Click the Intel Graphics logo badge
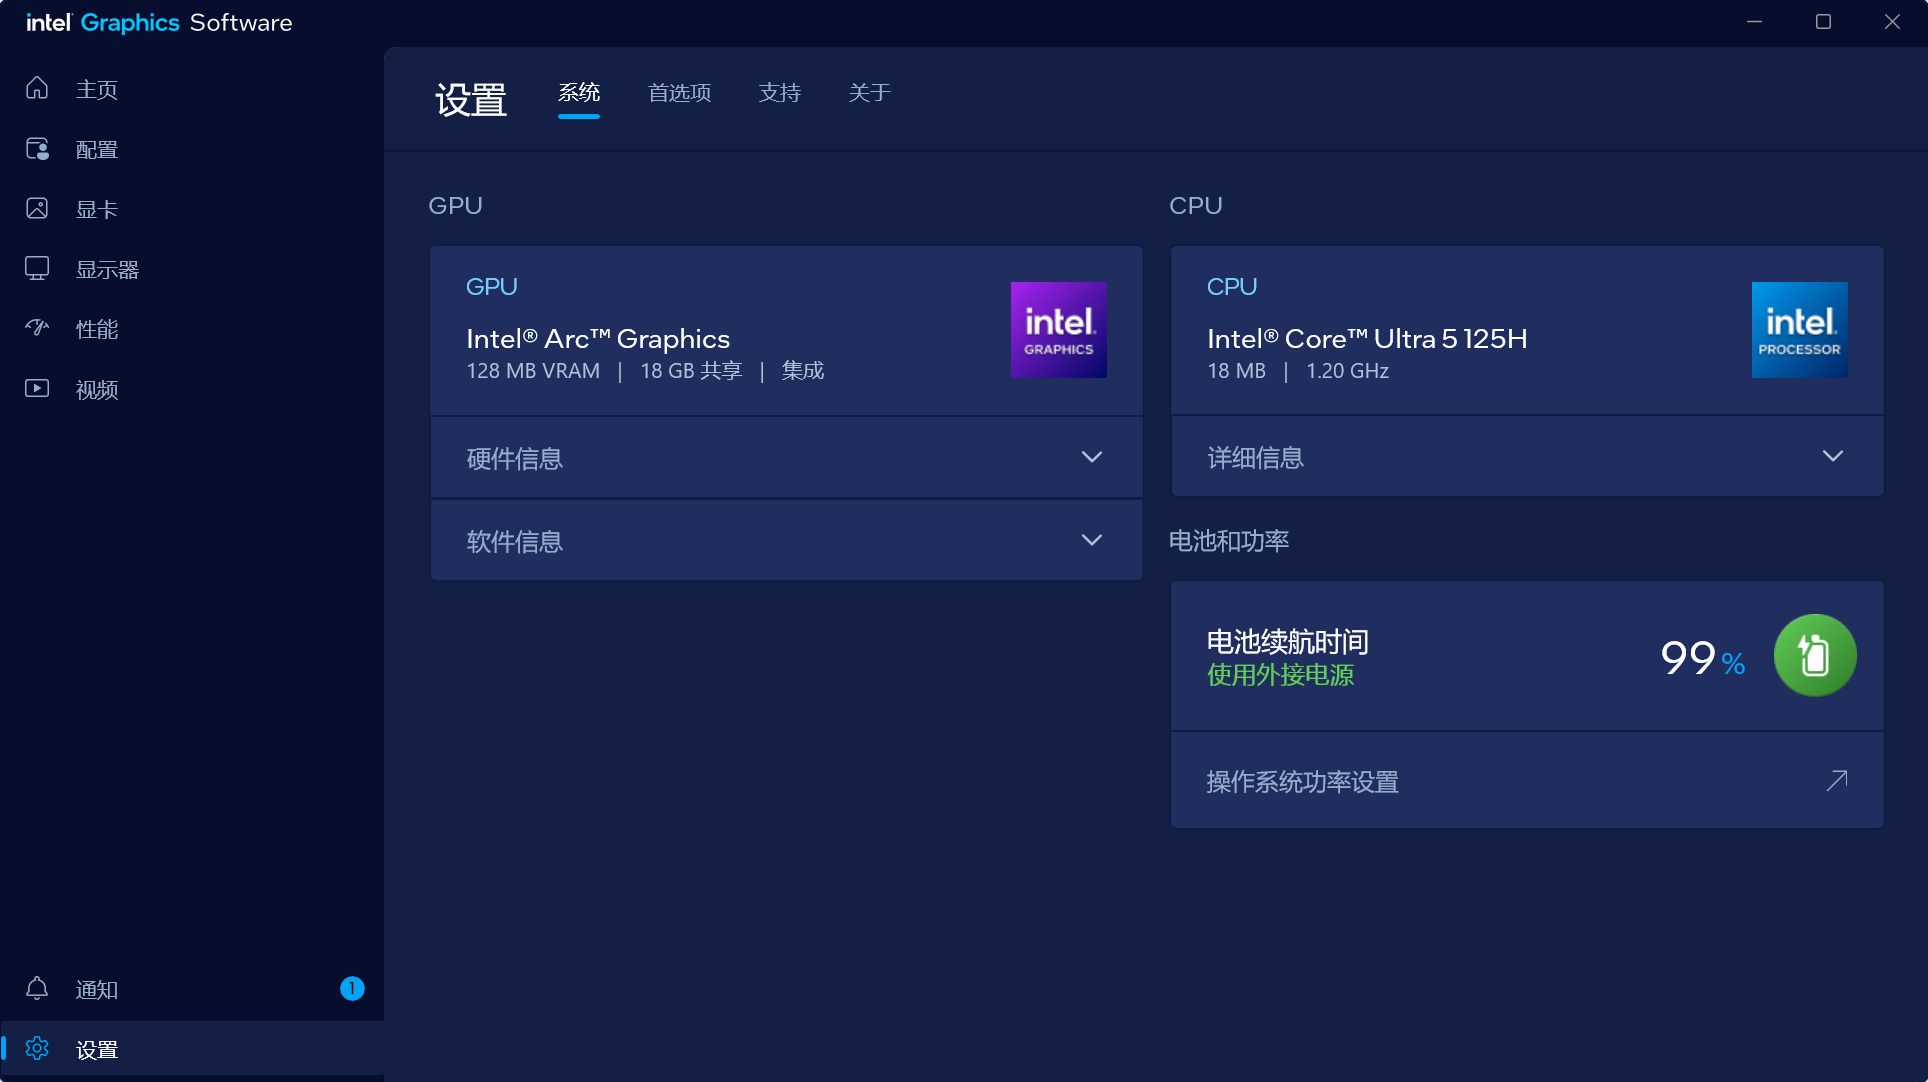Image resolution: width=1928 pixels, height=1082 pixels. tap(1058, 330)
